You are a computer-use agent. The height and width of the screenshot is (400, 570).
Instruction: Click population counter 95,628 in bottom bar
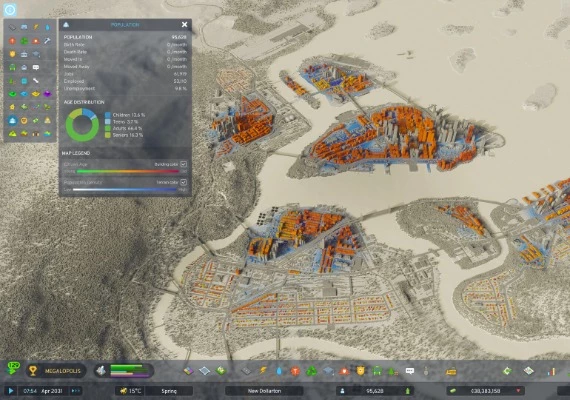tap(374, 391)
